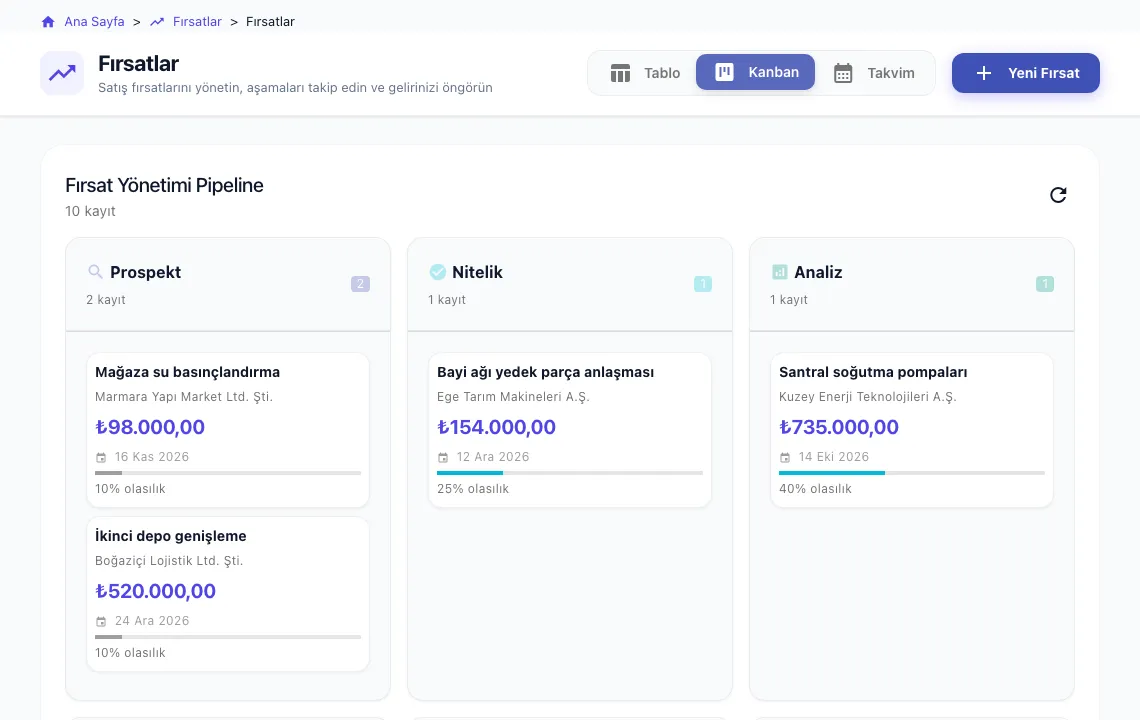Click Marmara Yapı Market Ltd. Şti. company name

184,396
